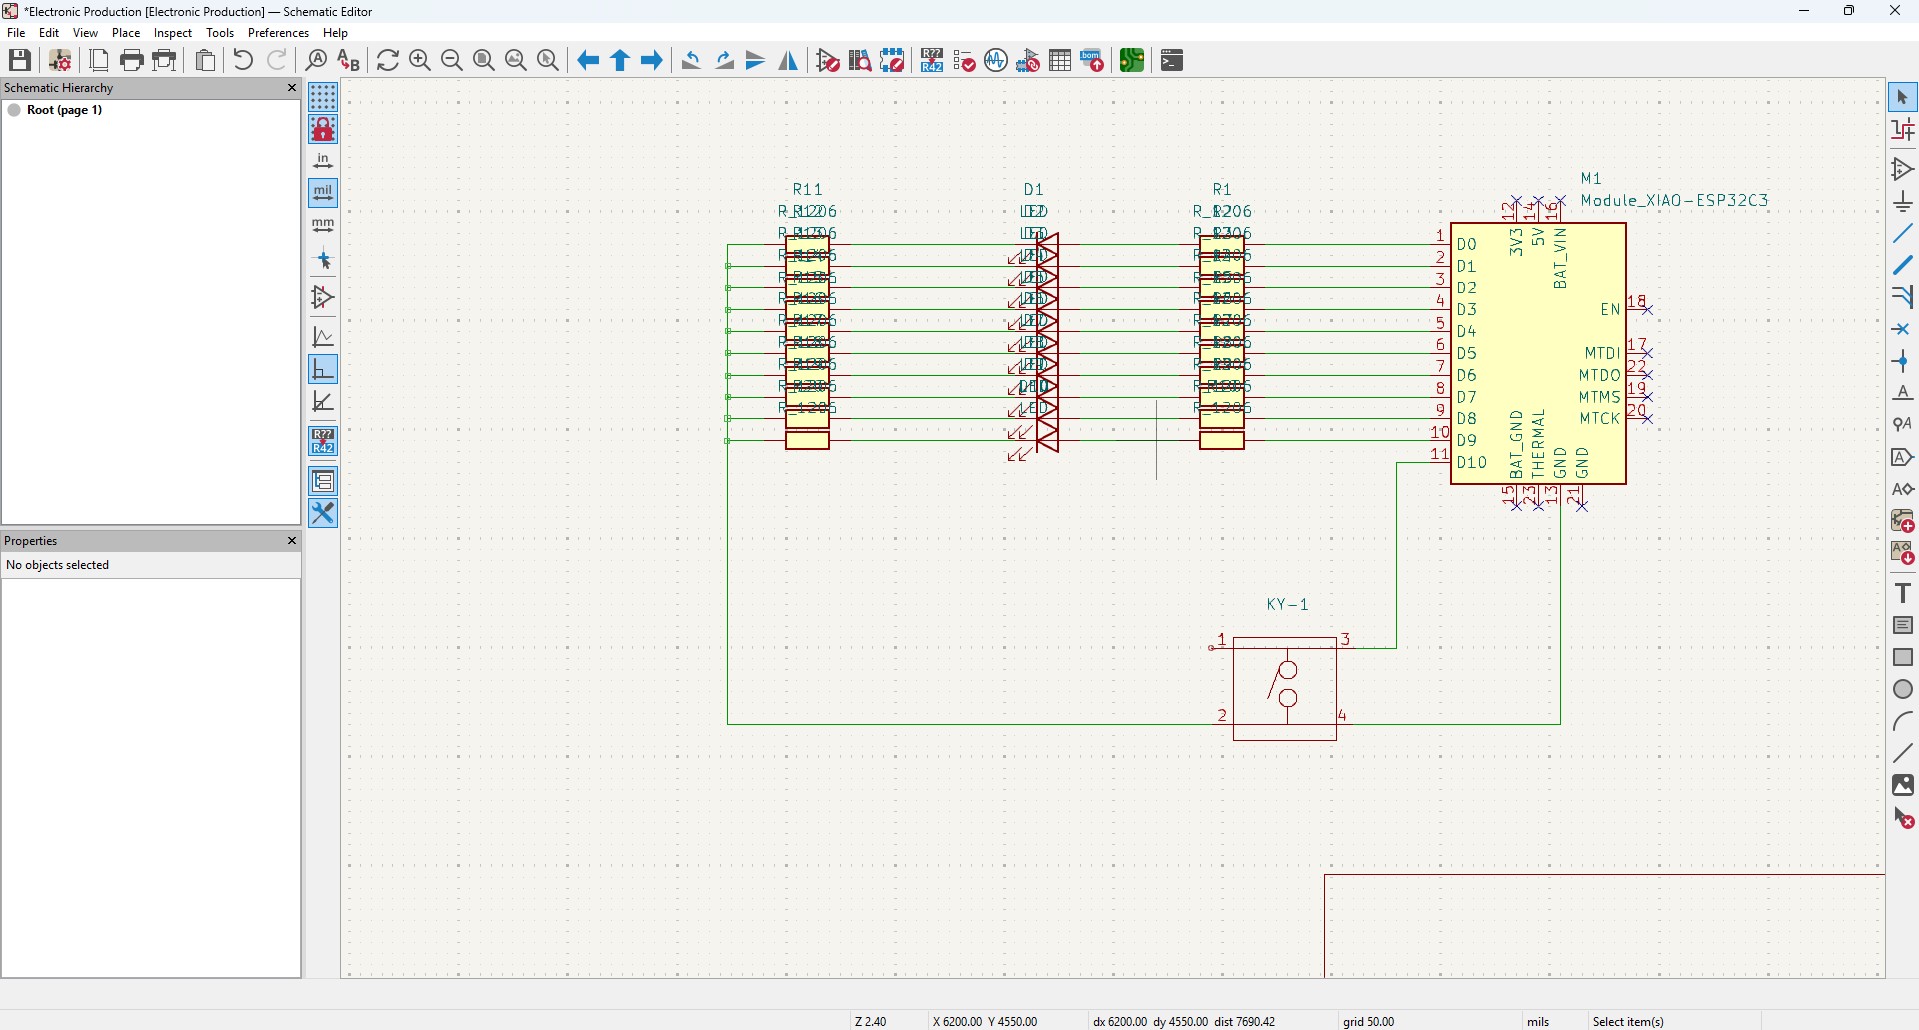1919x1030 pixels.
Task: Toggle properties manager panel
Action: point(323,513)
